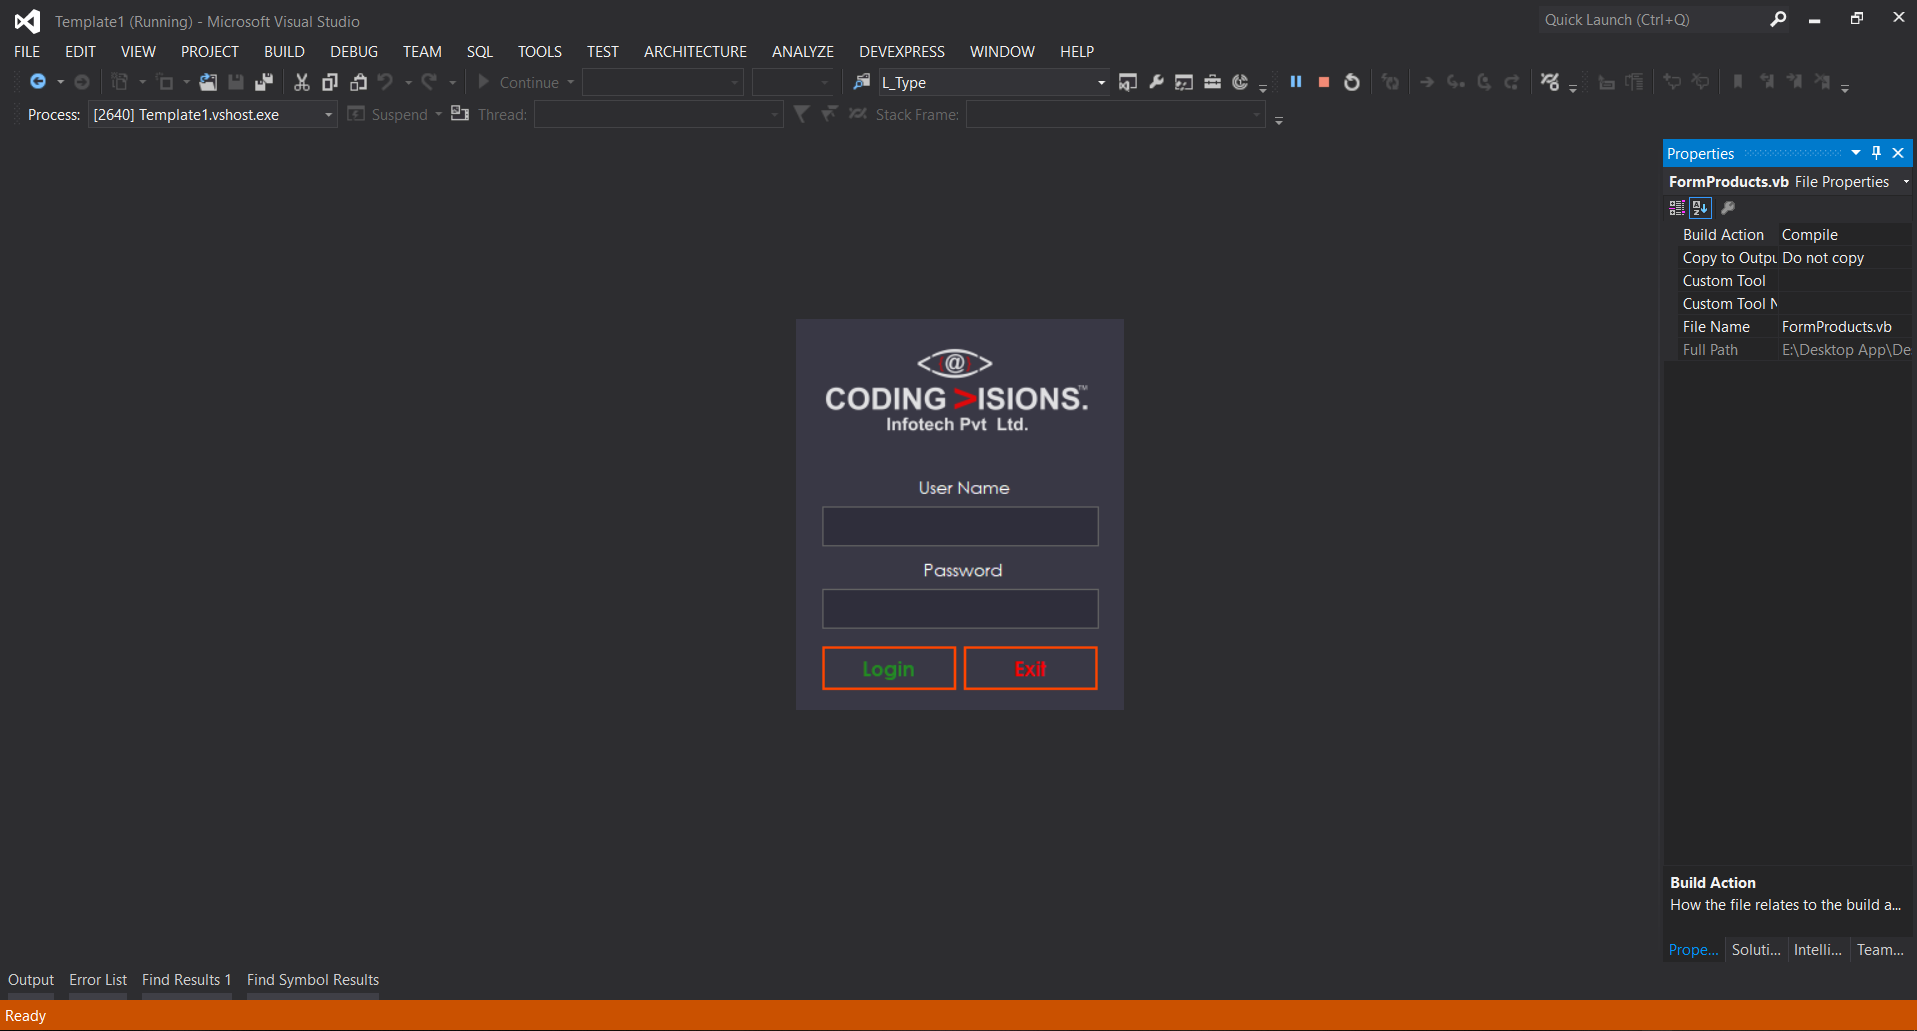Click the Navigate Backward arrow icon
This screenshot has width=1917, height=1031.
tap(38, 82)
